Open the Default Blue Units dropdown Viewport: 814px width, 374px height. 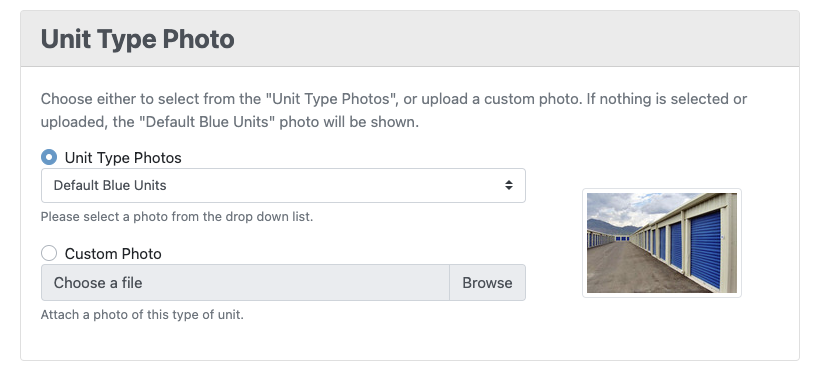[283, 185]
